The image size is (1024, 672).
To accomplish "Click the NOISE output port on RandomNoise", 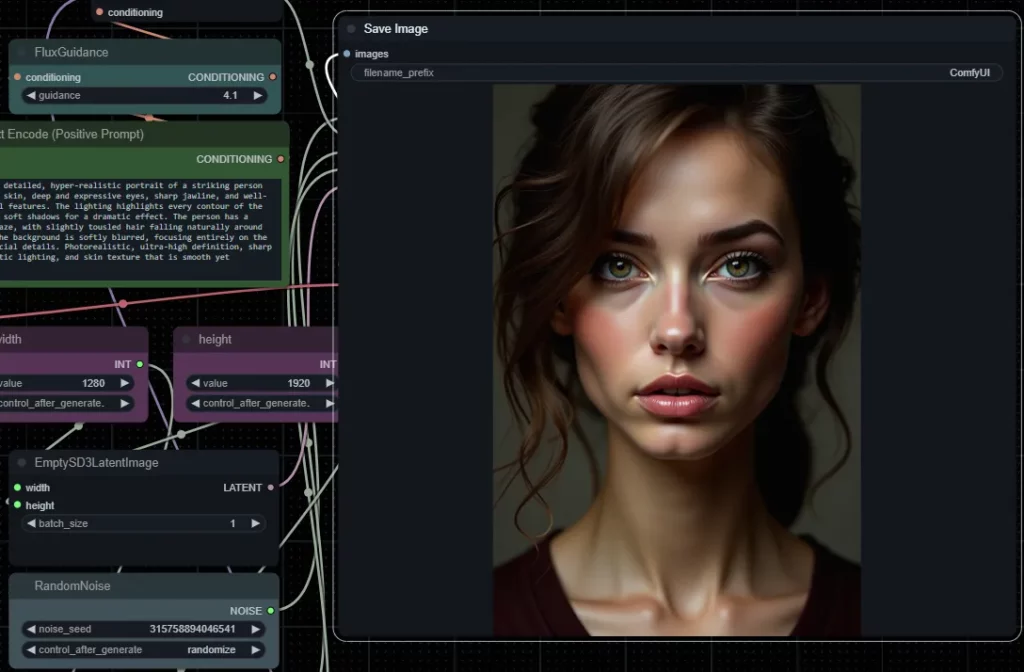I will (x=271, y=610).
